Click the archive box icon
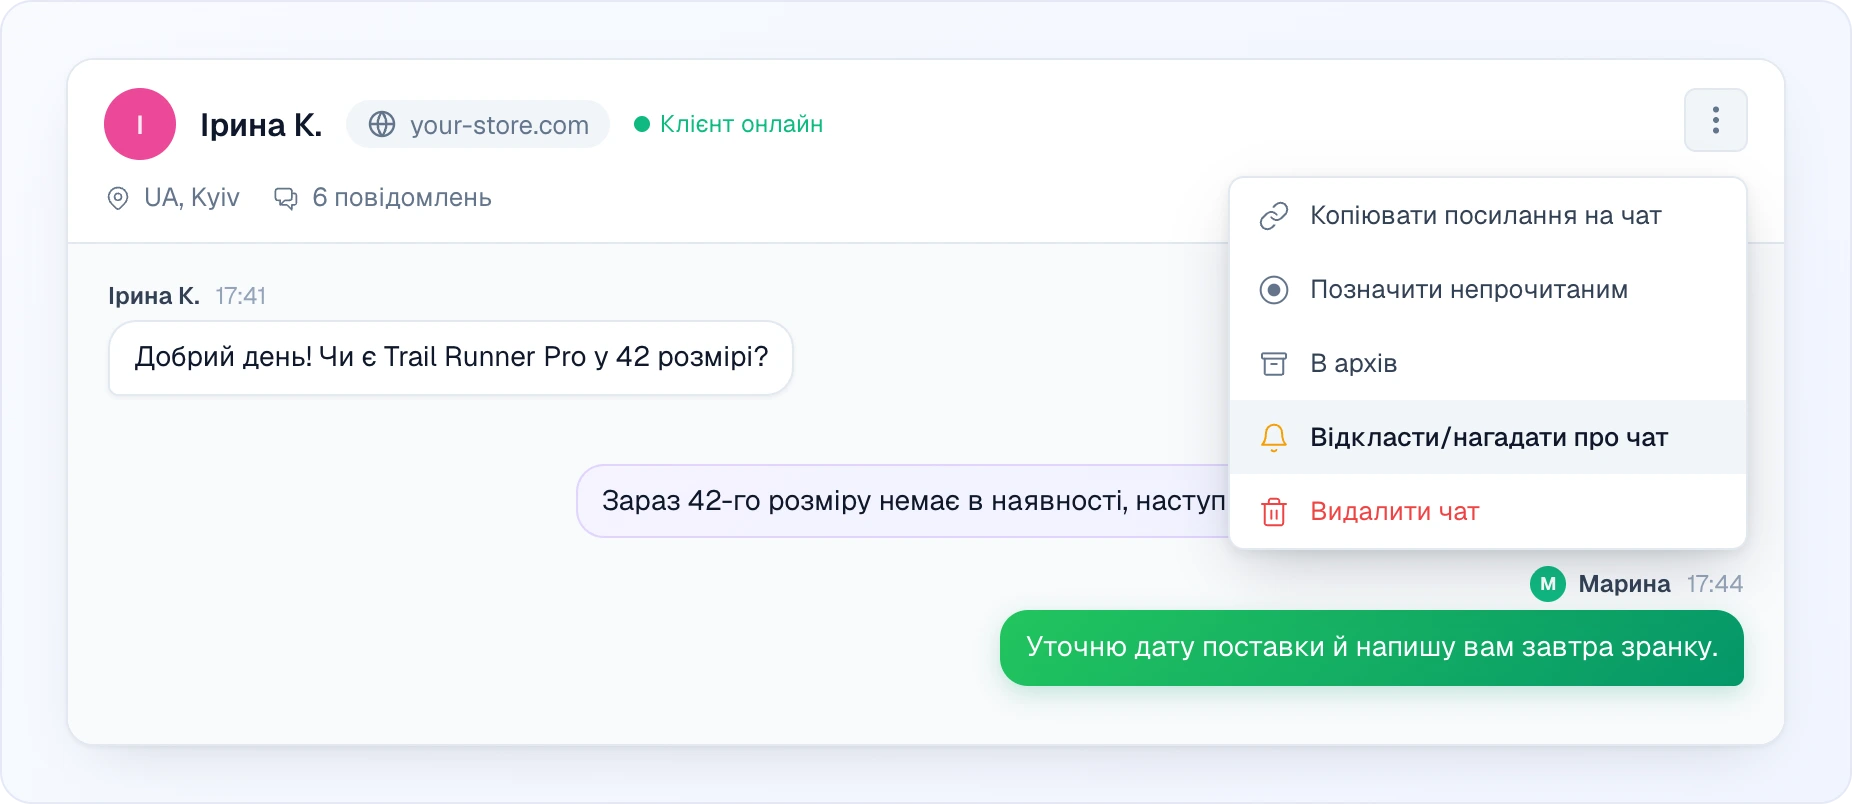 point(1273,364)
